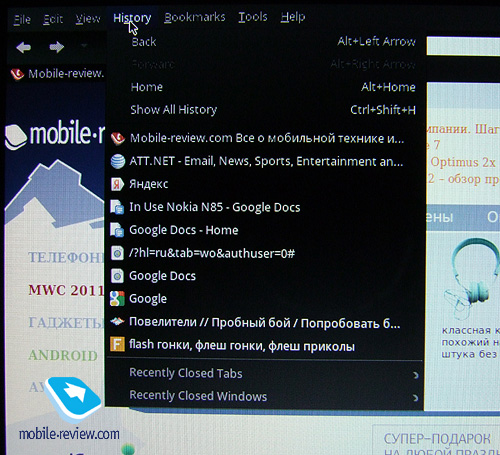Viewport: 500px width, 455px height.
Task: Click the favicon of plain Google Docs entry
Action: point(117,276)
